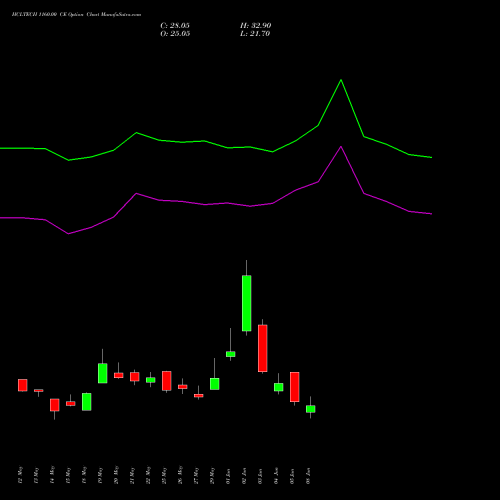Select the 02 Jun date label

coord(244,475)
